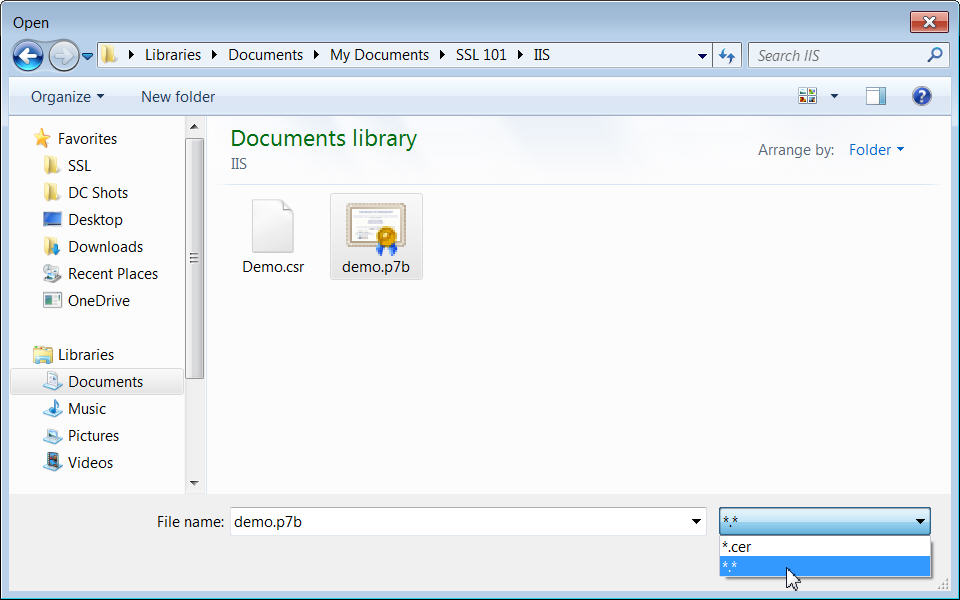Expand the File name history dropdown
The image size is (960, 600).
click(697, 521)
